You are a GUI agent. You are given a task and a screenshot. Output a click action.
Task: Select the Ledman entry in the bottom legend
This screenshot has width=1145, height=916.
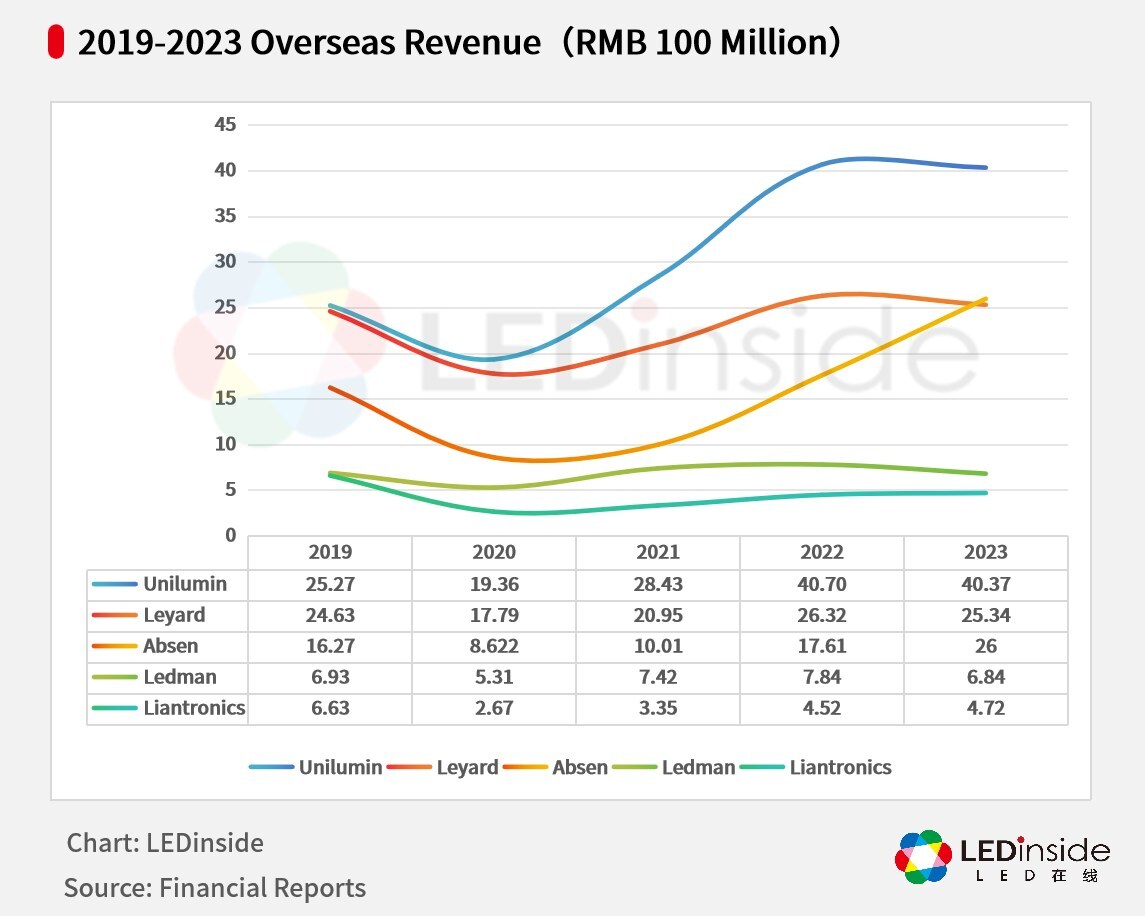(697, 767)
